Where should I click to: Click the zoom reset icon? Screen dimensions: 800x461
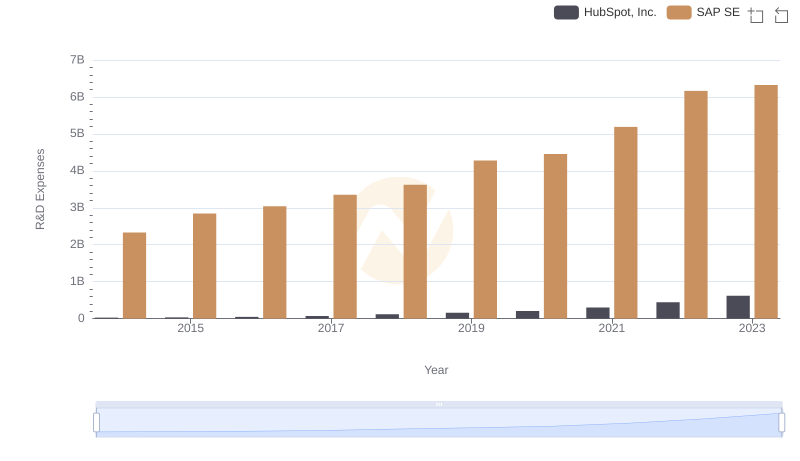click(781, 15)
